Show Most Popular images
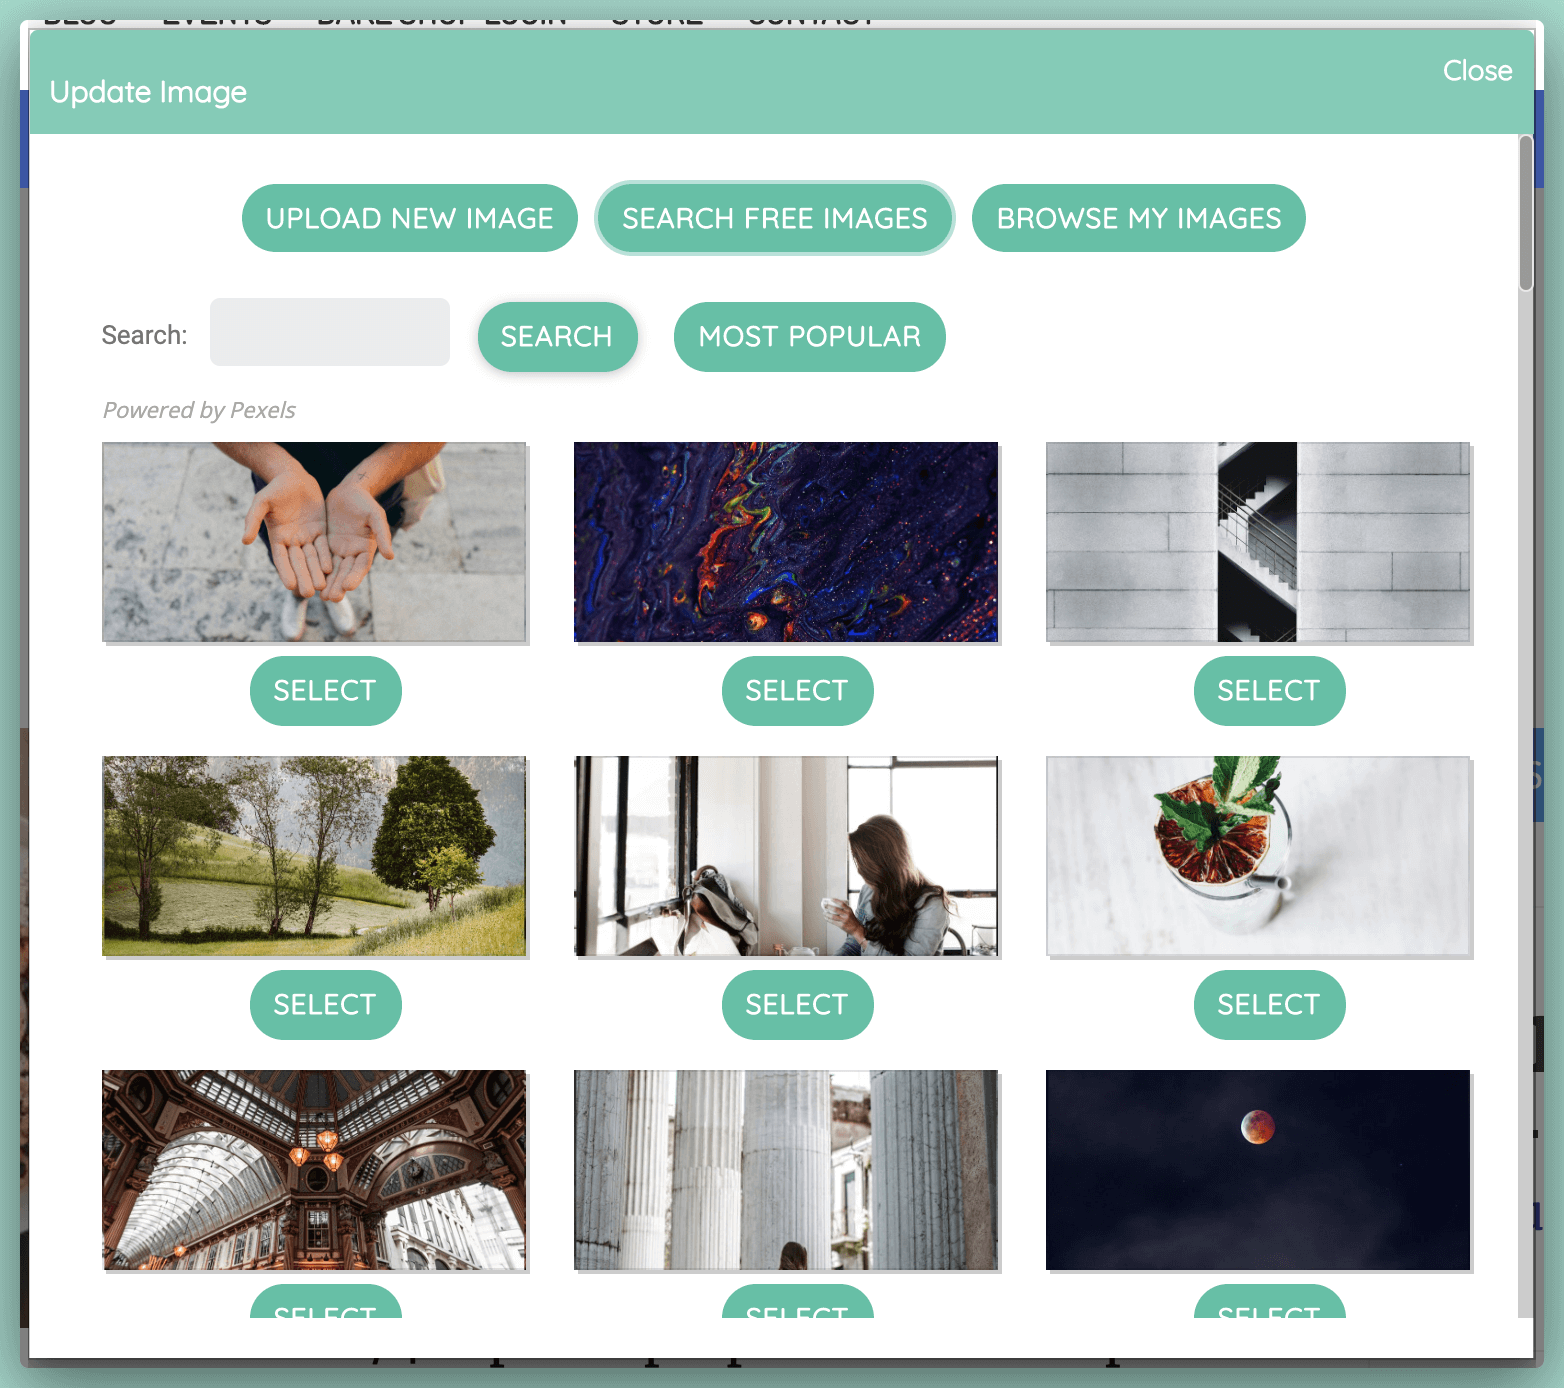 tap(809, 337)
